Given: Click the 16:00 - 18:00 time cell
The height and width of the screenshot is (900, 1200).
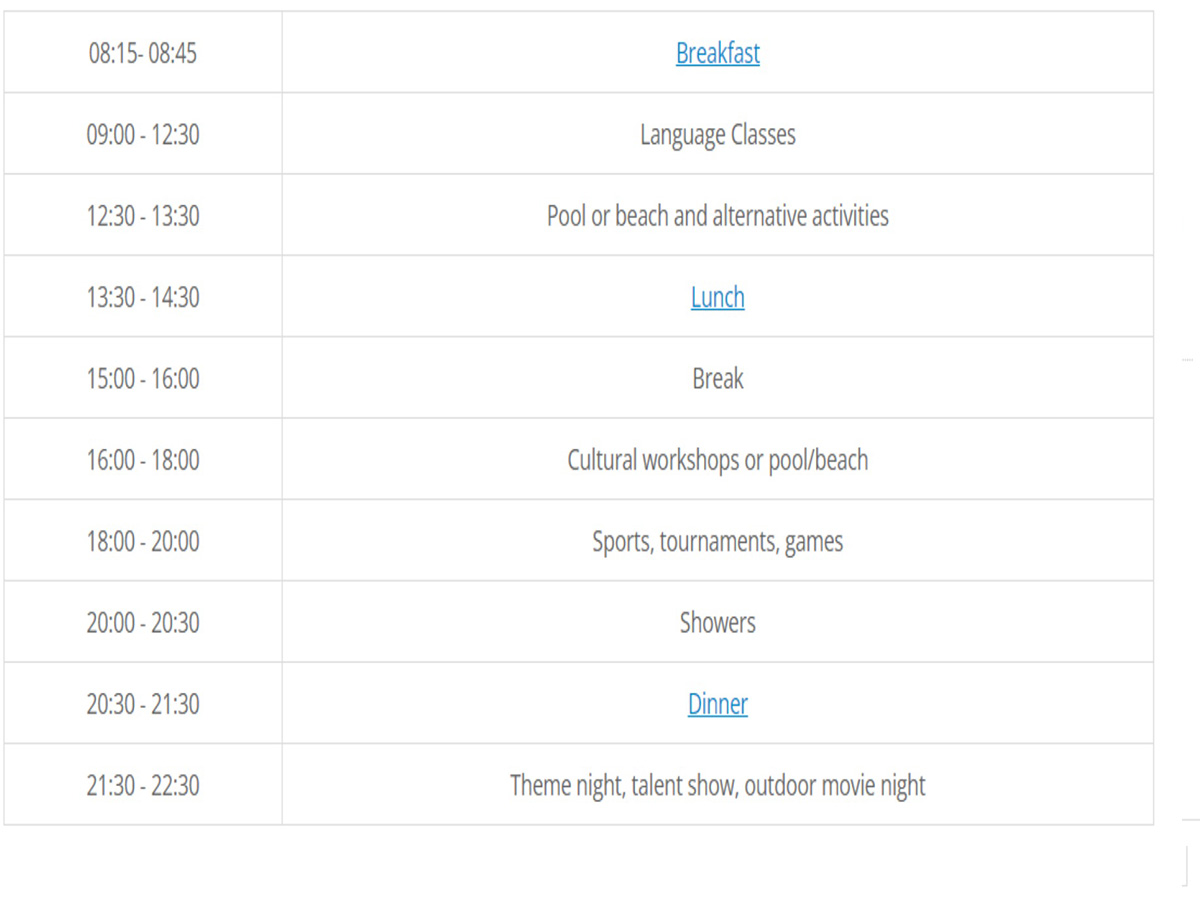Looking at the screenshot, I should click(x=143, y=460).
